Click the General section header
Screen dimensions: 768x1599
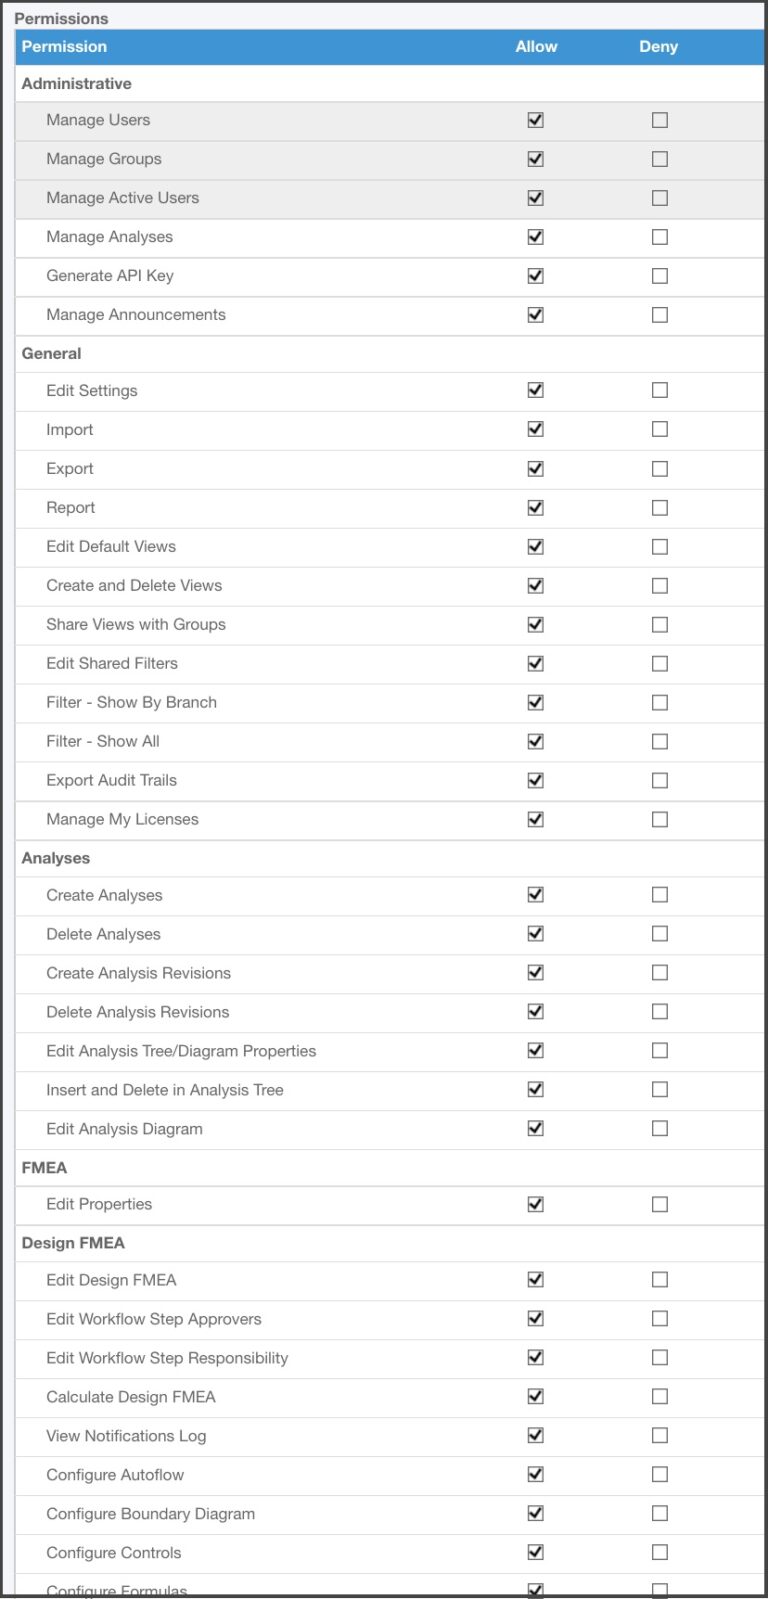click(x=51, y=353)
